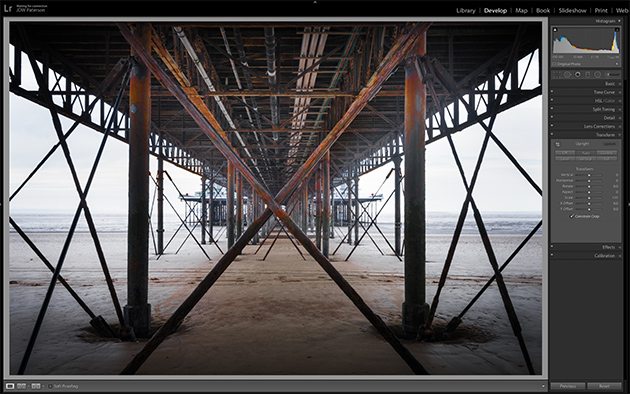The height and width of the screenshot is (394, 630).
Task: Select the Graduated Filter tool icon
Action: [x=587, y=74]
